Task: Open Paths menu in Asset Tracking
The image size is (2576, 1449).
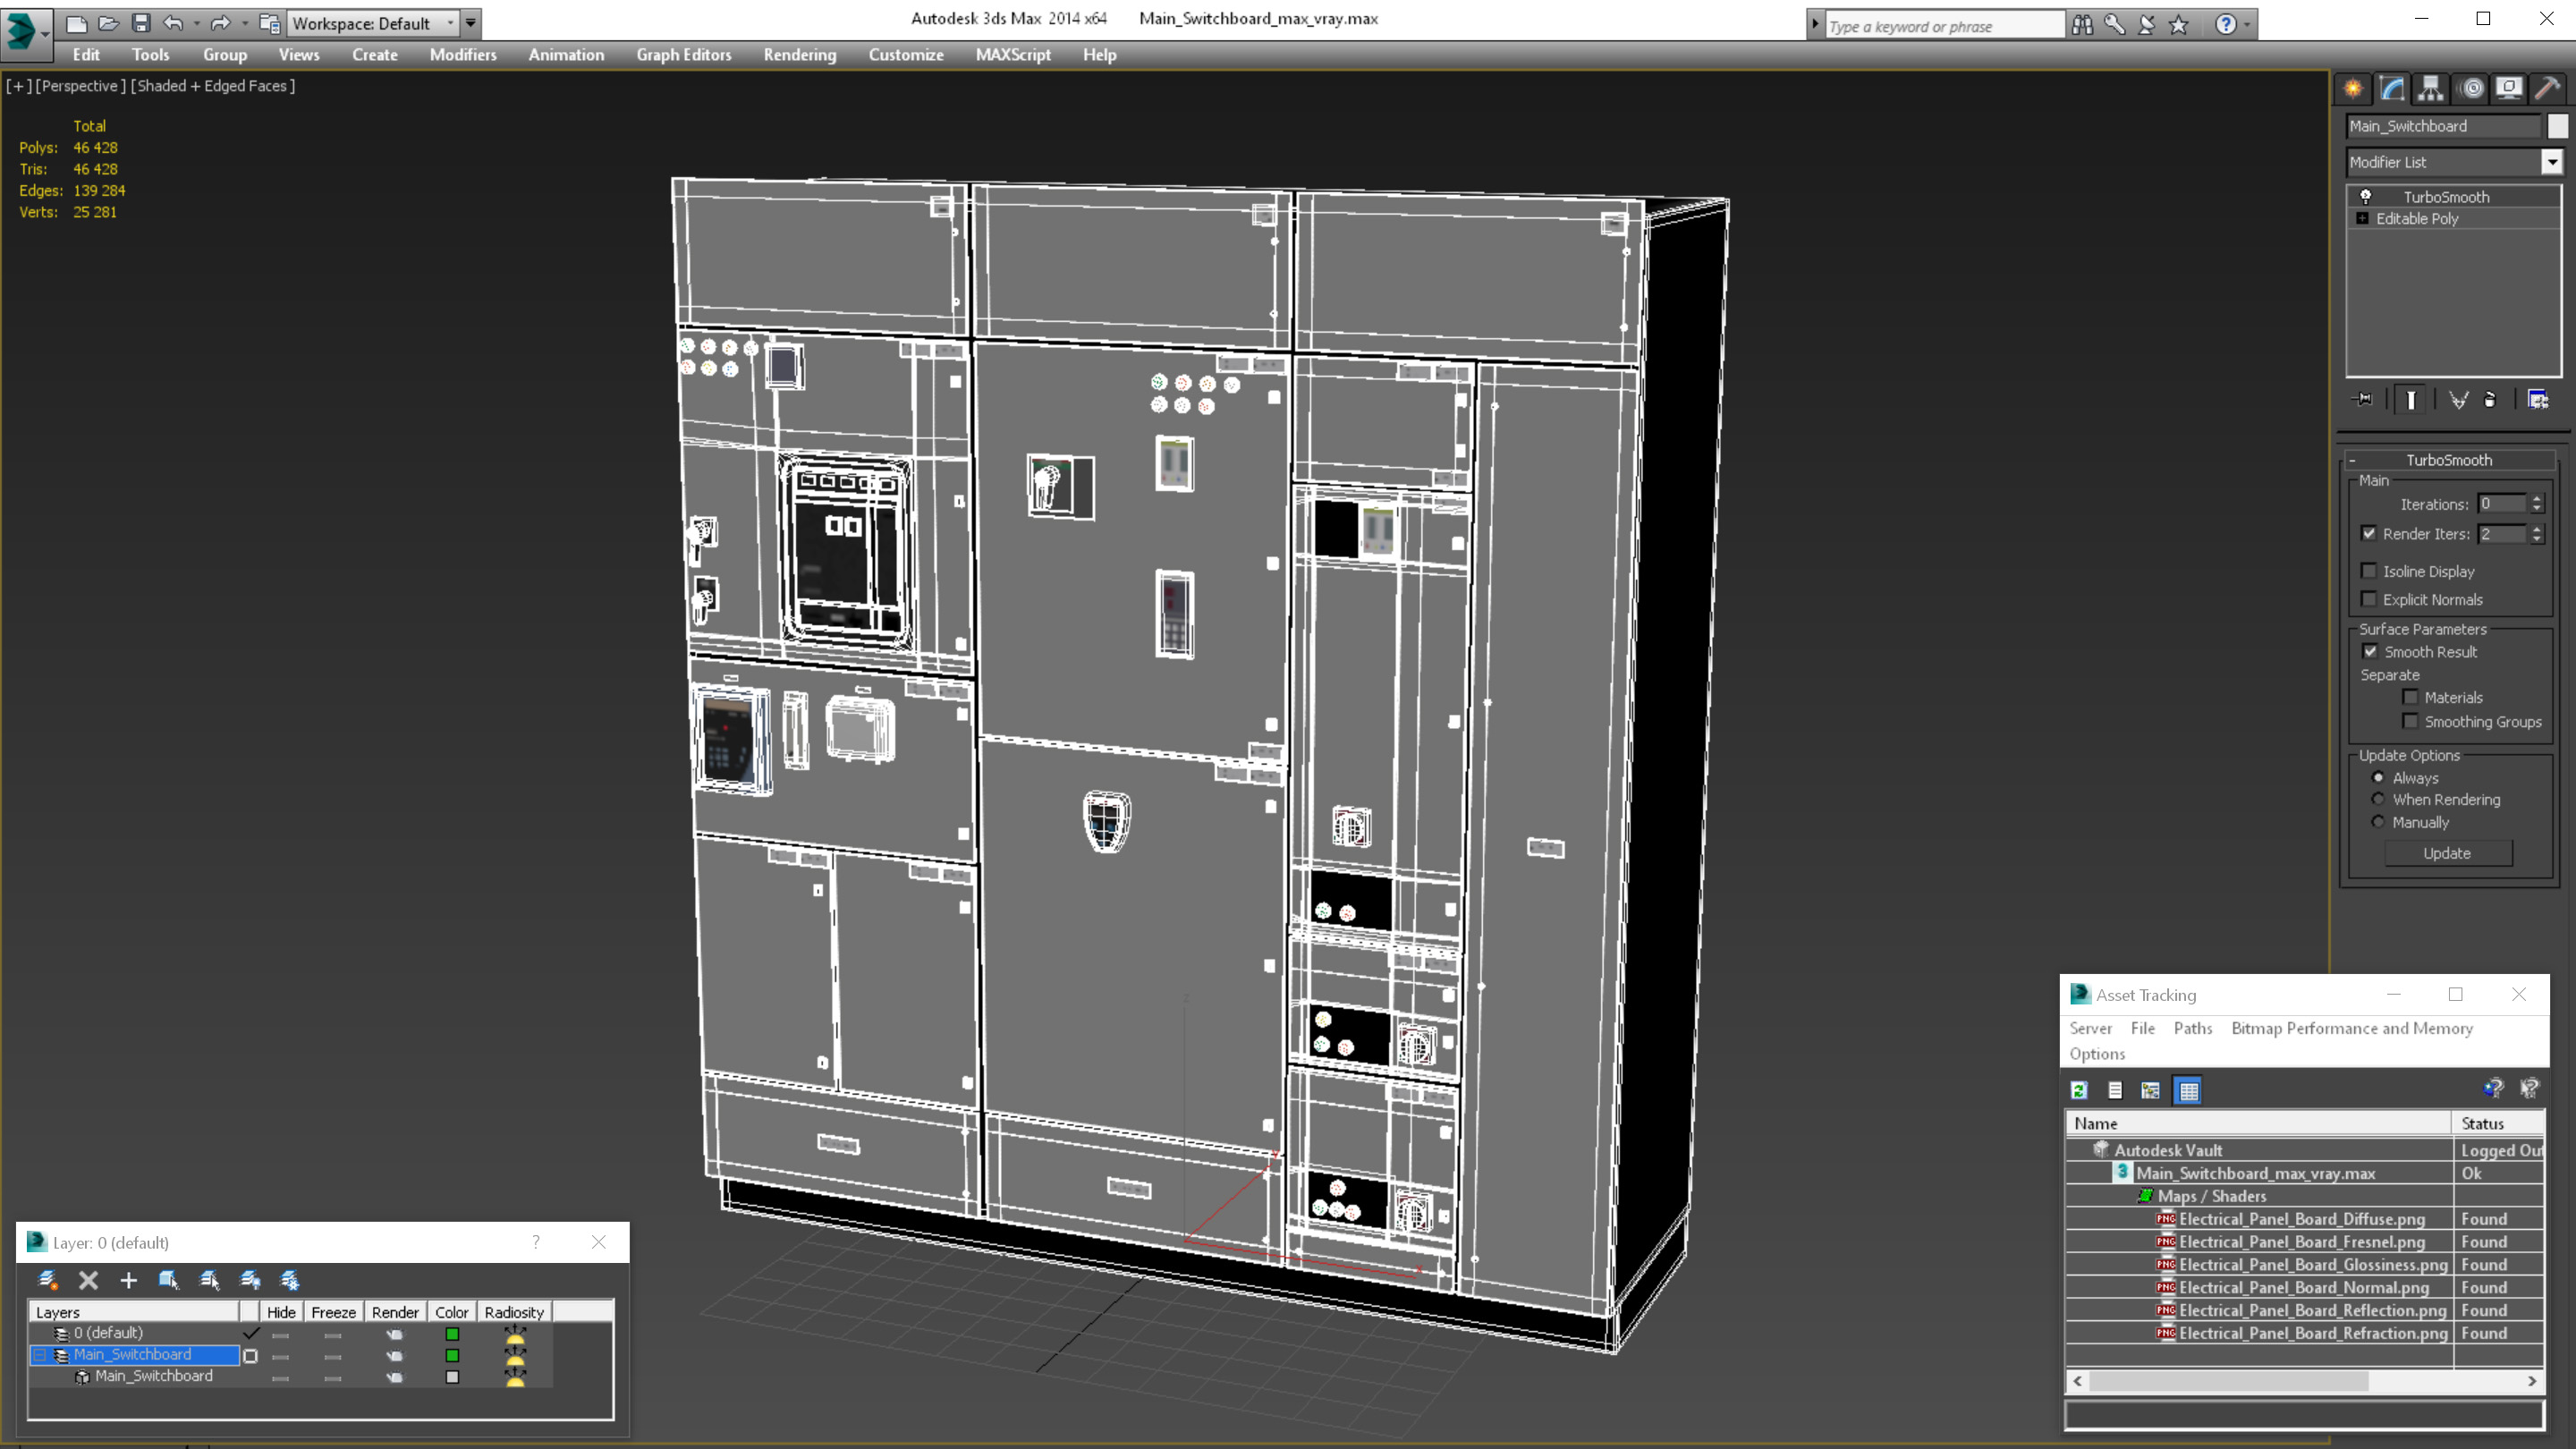Action: pos(2192,1028)
